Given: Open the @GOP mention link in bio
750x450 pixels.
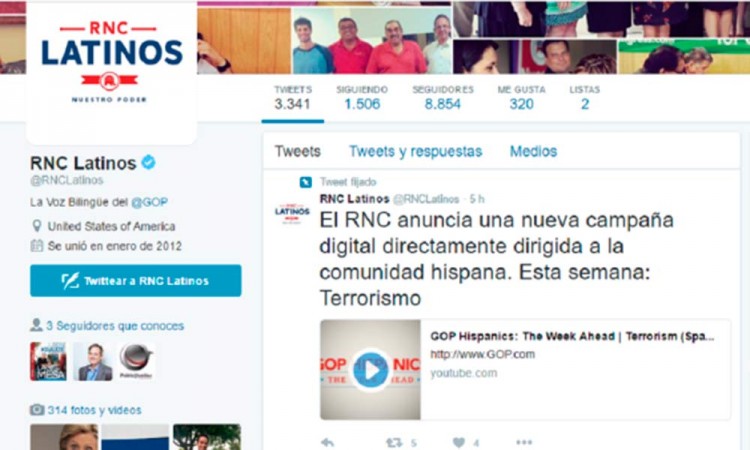Looking at the screenshot, I should click(x=150, y=202).
